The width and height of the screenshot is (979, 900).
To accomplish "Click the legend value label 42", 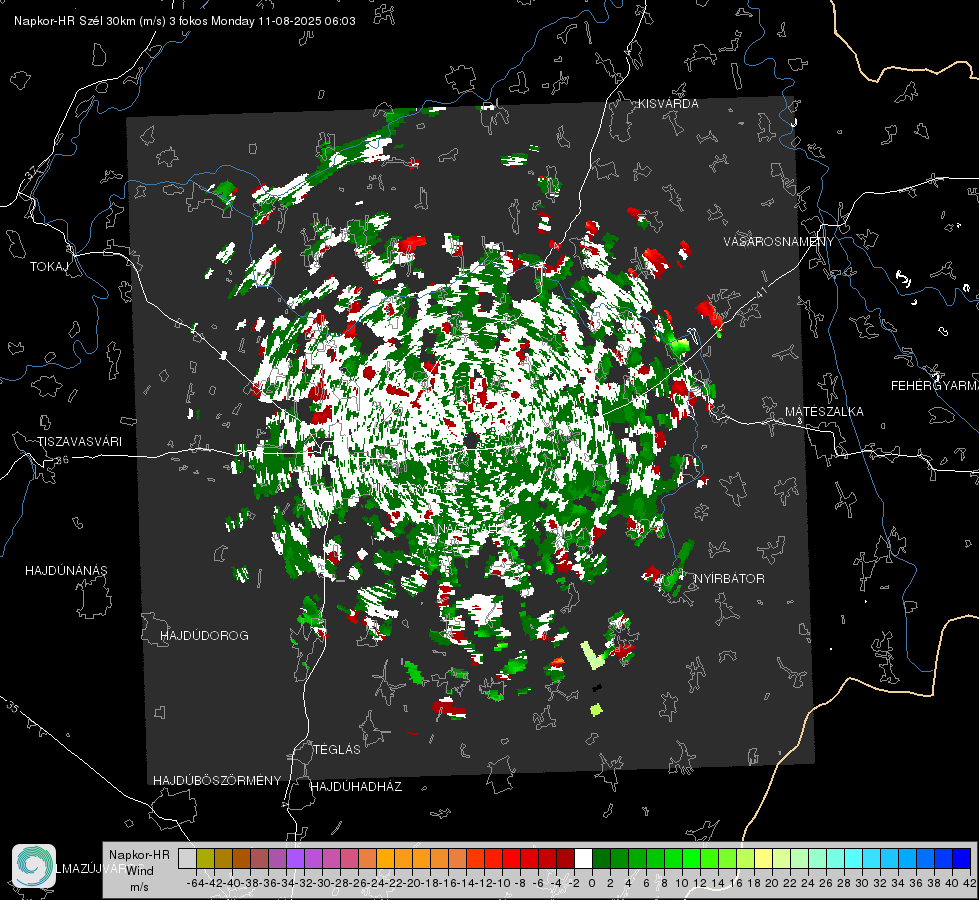I will 970,883.
